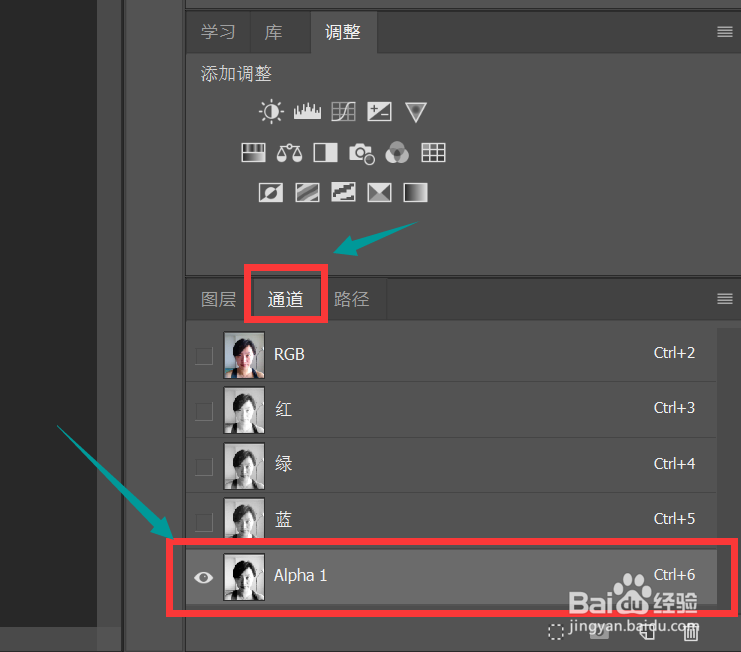Select the 红 channel thumbnail

click(244, 410)
